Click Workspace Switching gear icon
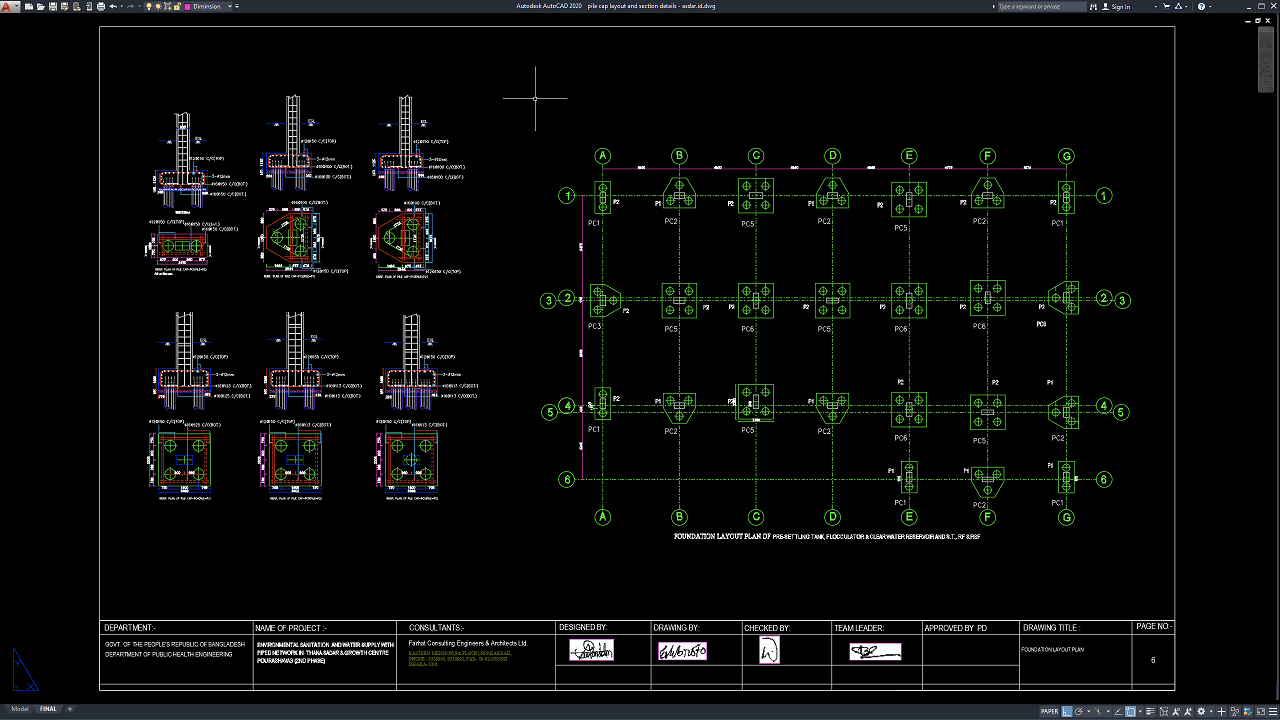 (x=1201, y=712)
